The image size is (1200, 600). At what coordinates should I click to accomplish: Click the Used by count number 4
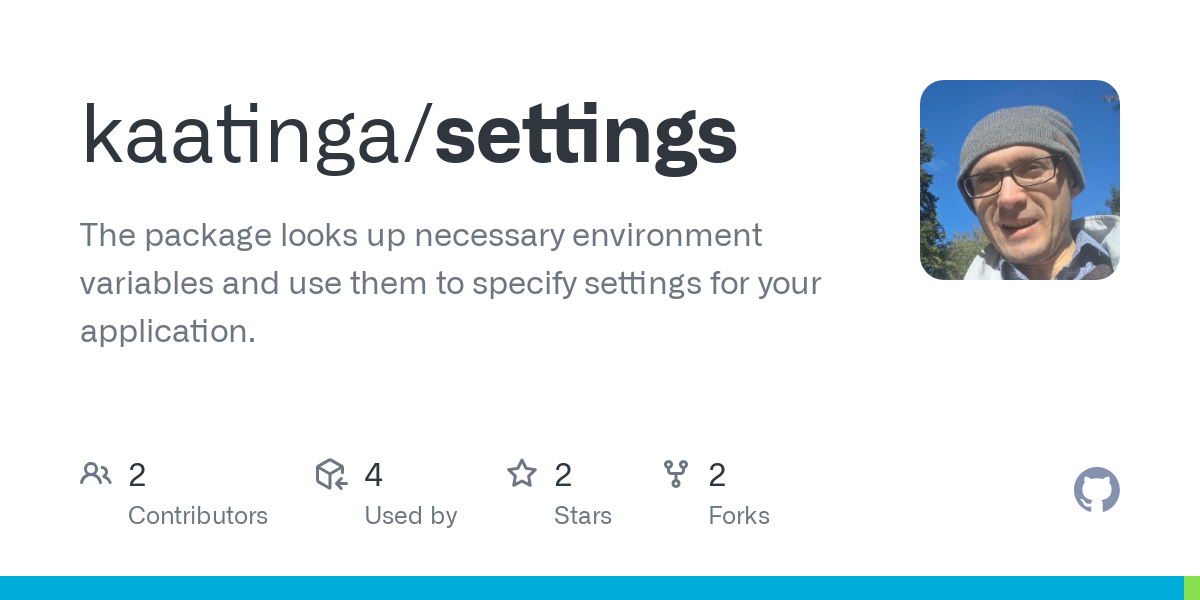373,475
